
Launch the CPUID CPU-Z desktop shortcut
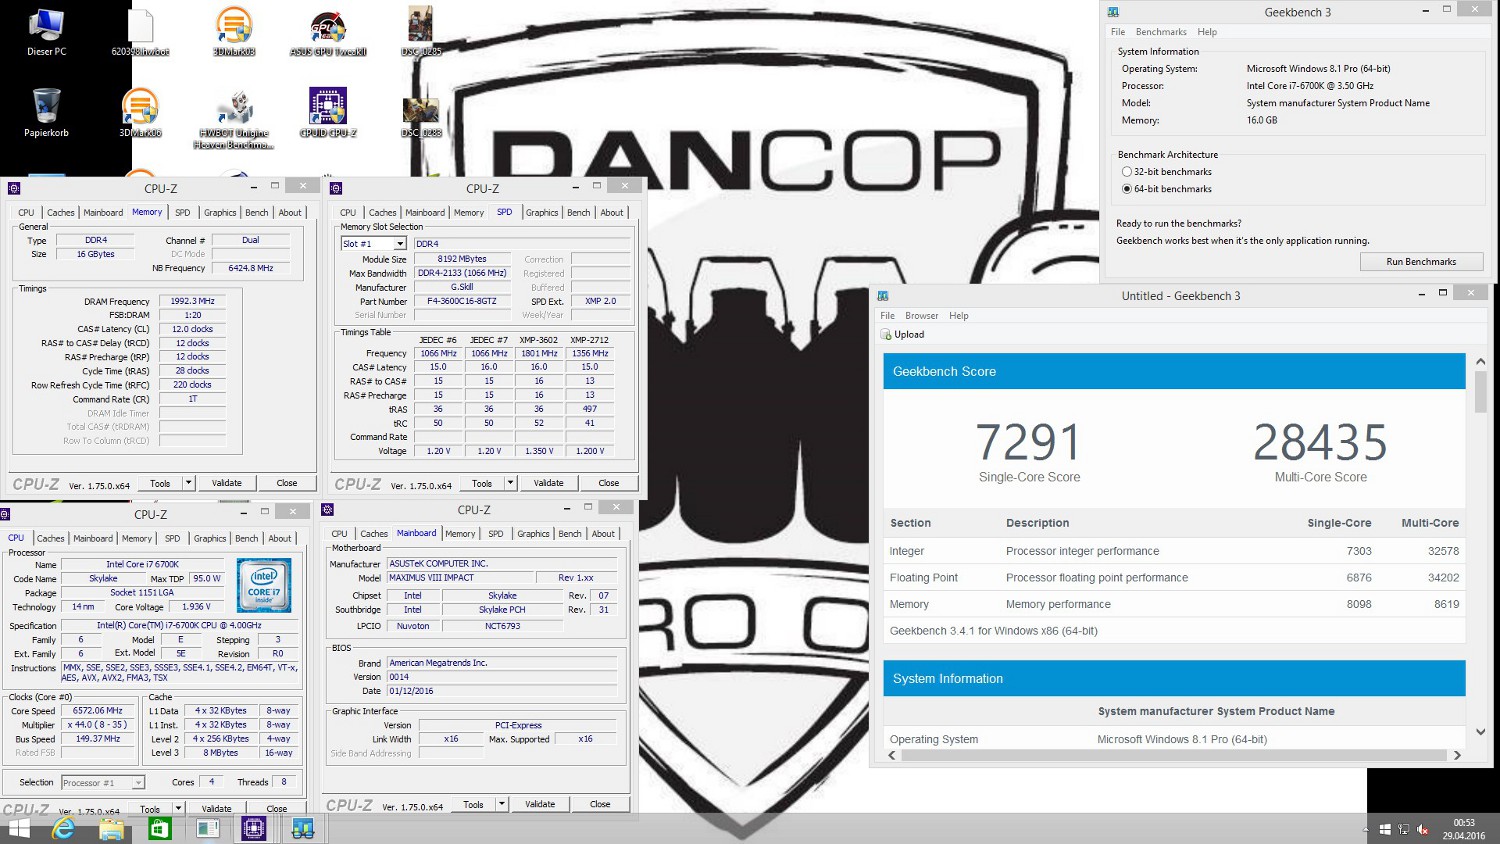pyautogui.click(x=328, y=111)
